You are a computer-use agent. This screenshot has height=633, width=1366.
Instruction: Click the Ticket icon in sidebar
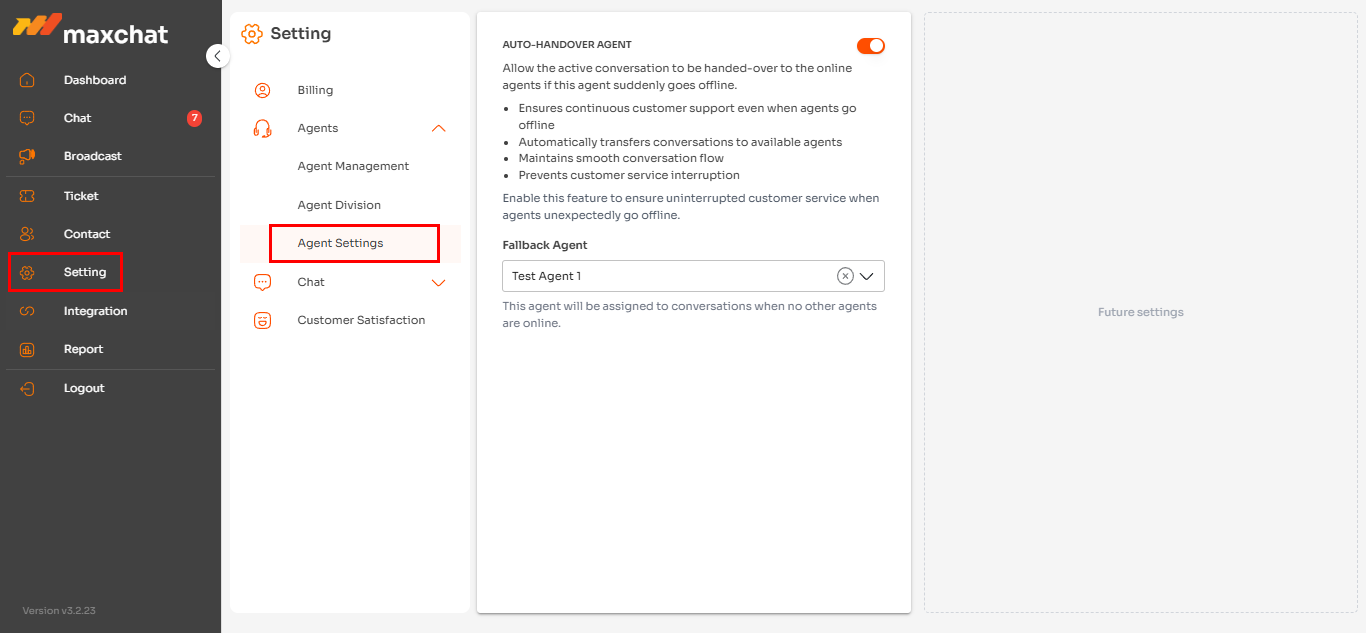[27, 196]
